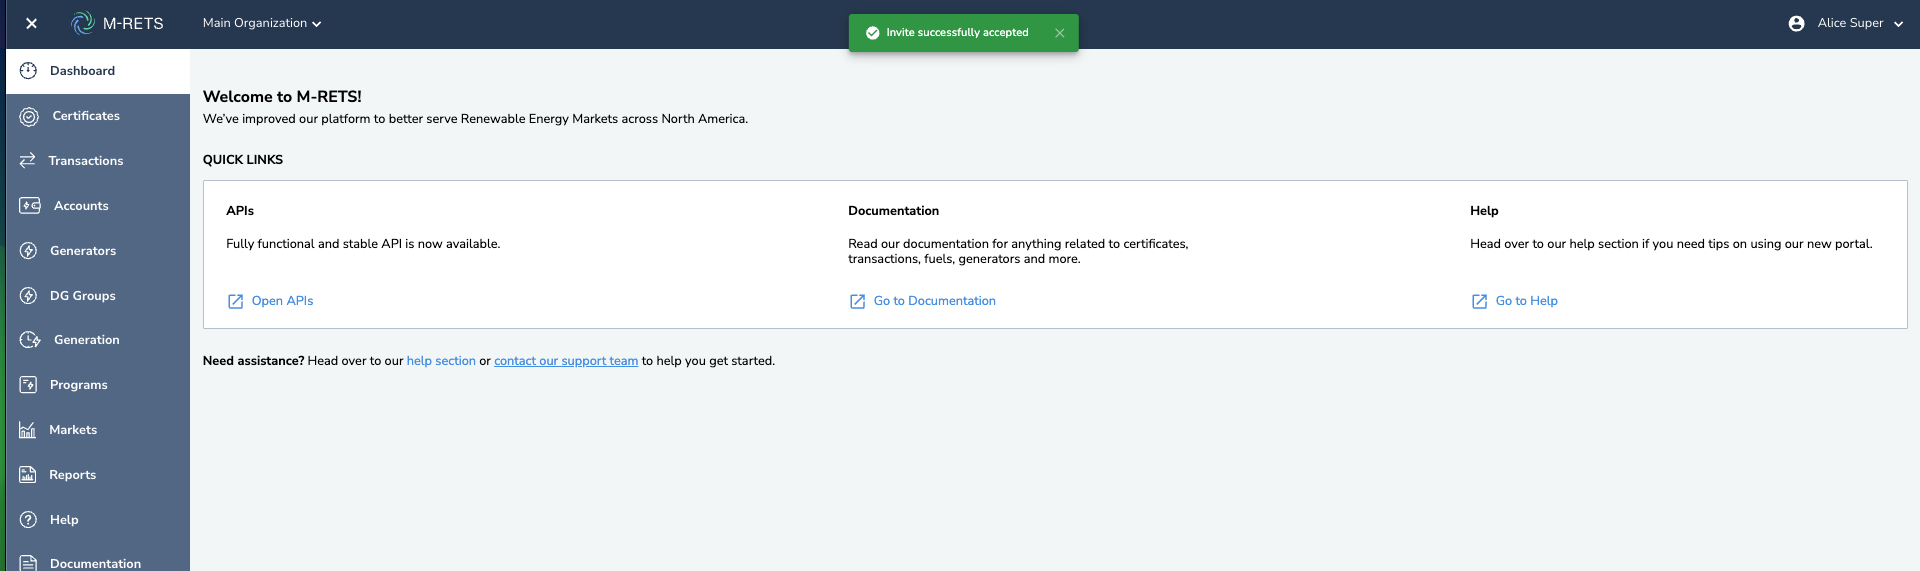Dismiss the Invite successfully accepted notification
This screenshot has width=1920, height=571.
click(x=1059, y=33)
